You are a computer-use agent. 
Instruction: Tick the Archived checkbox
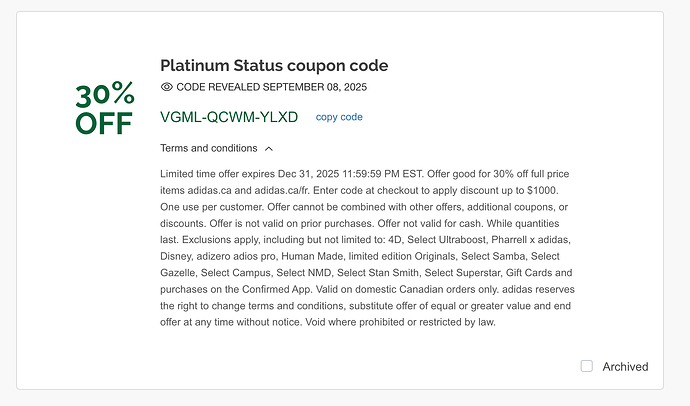coord(587,366)
